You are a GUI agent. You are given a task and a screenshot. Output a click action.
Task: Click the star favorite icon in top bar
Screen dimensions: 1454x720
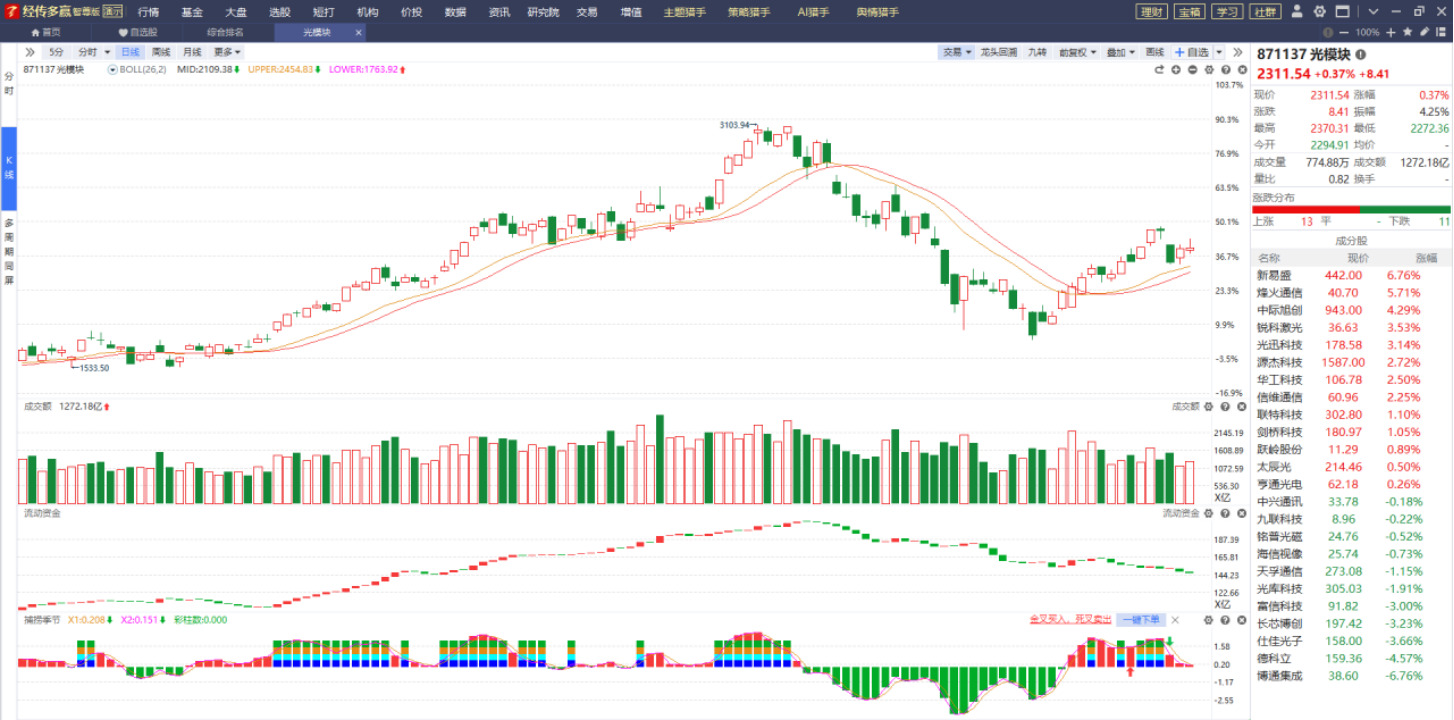[x=1407, y=32]
